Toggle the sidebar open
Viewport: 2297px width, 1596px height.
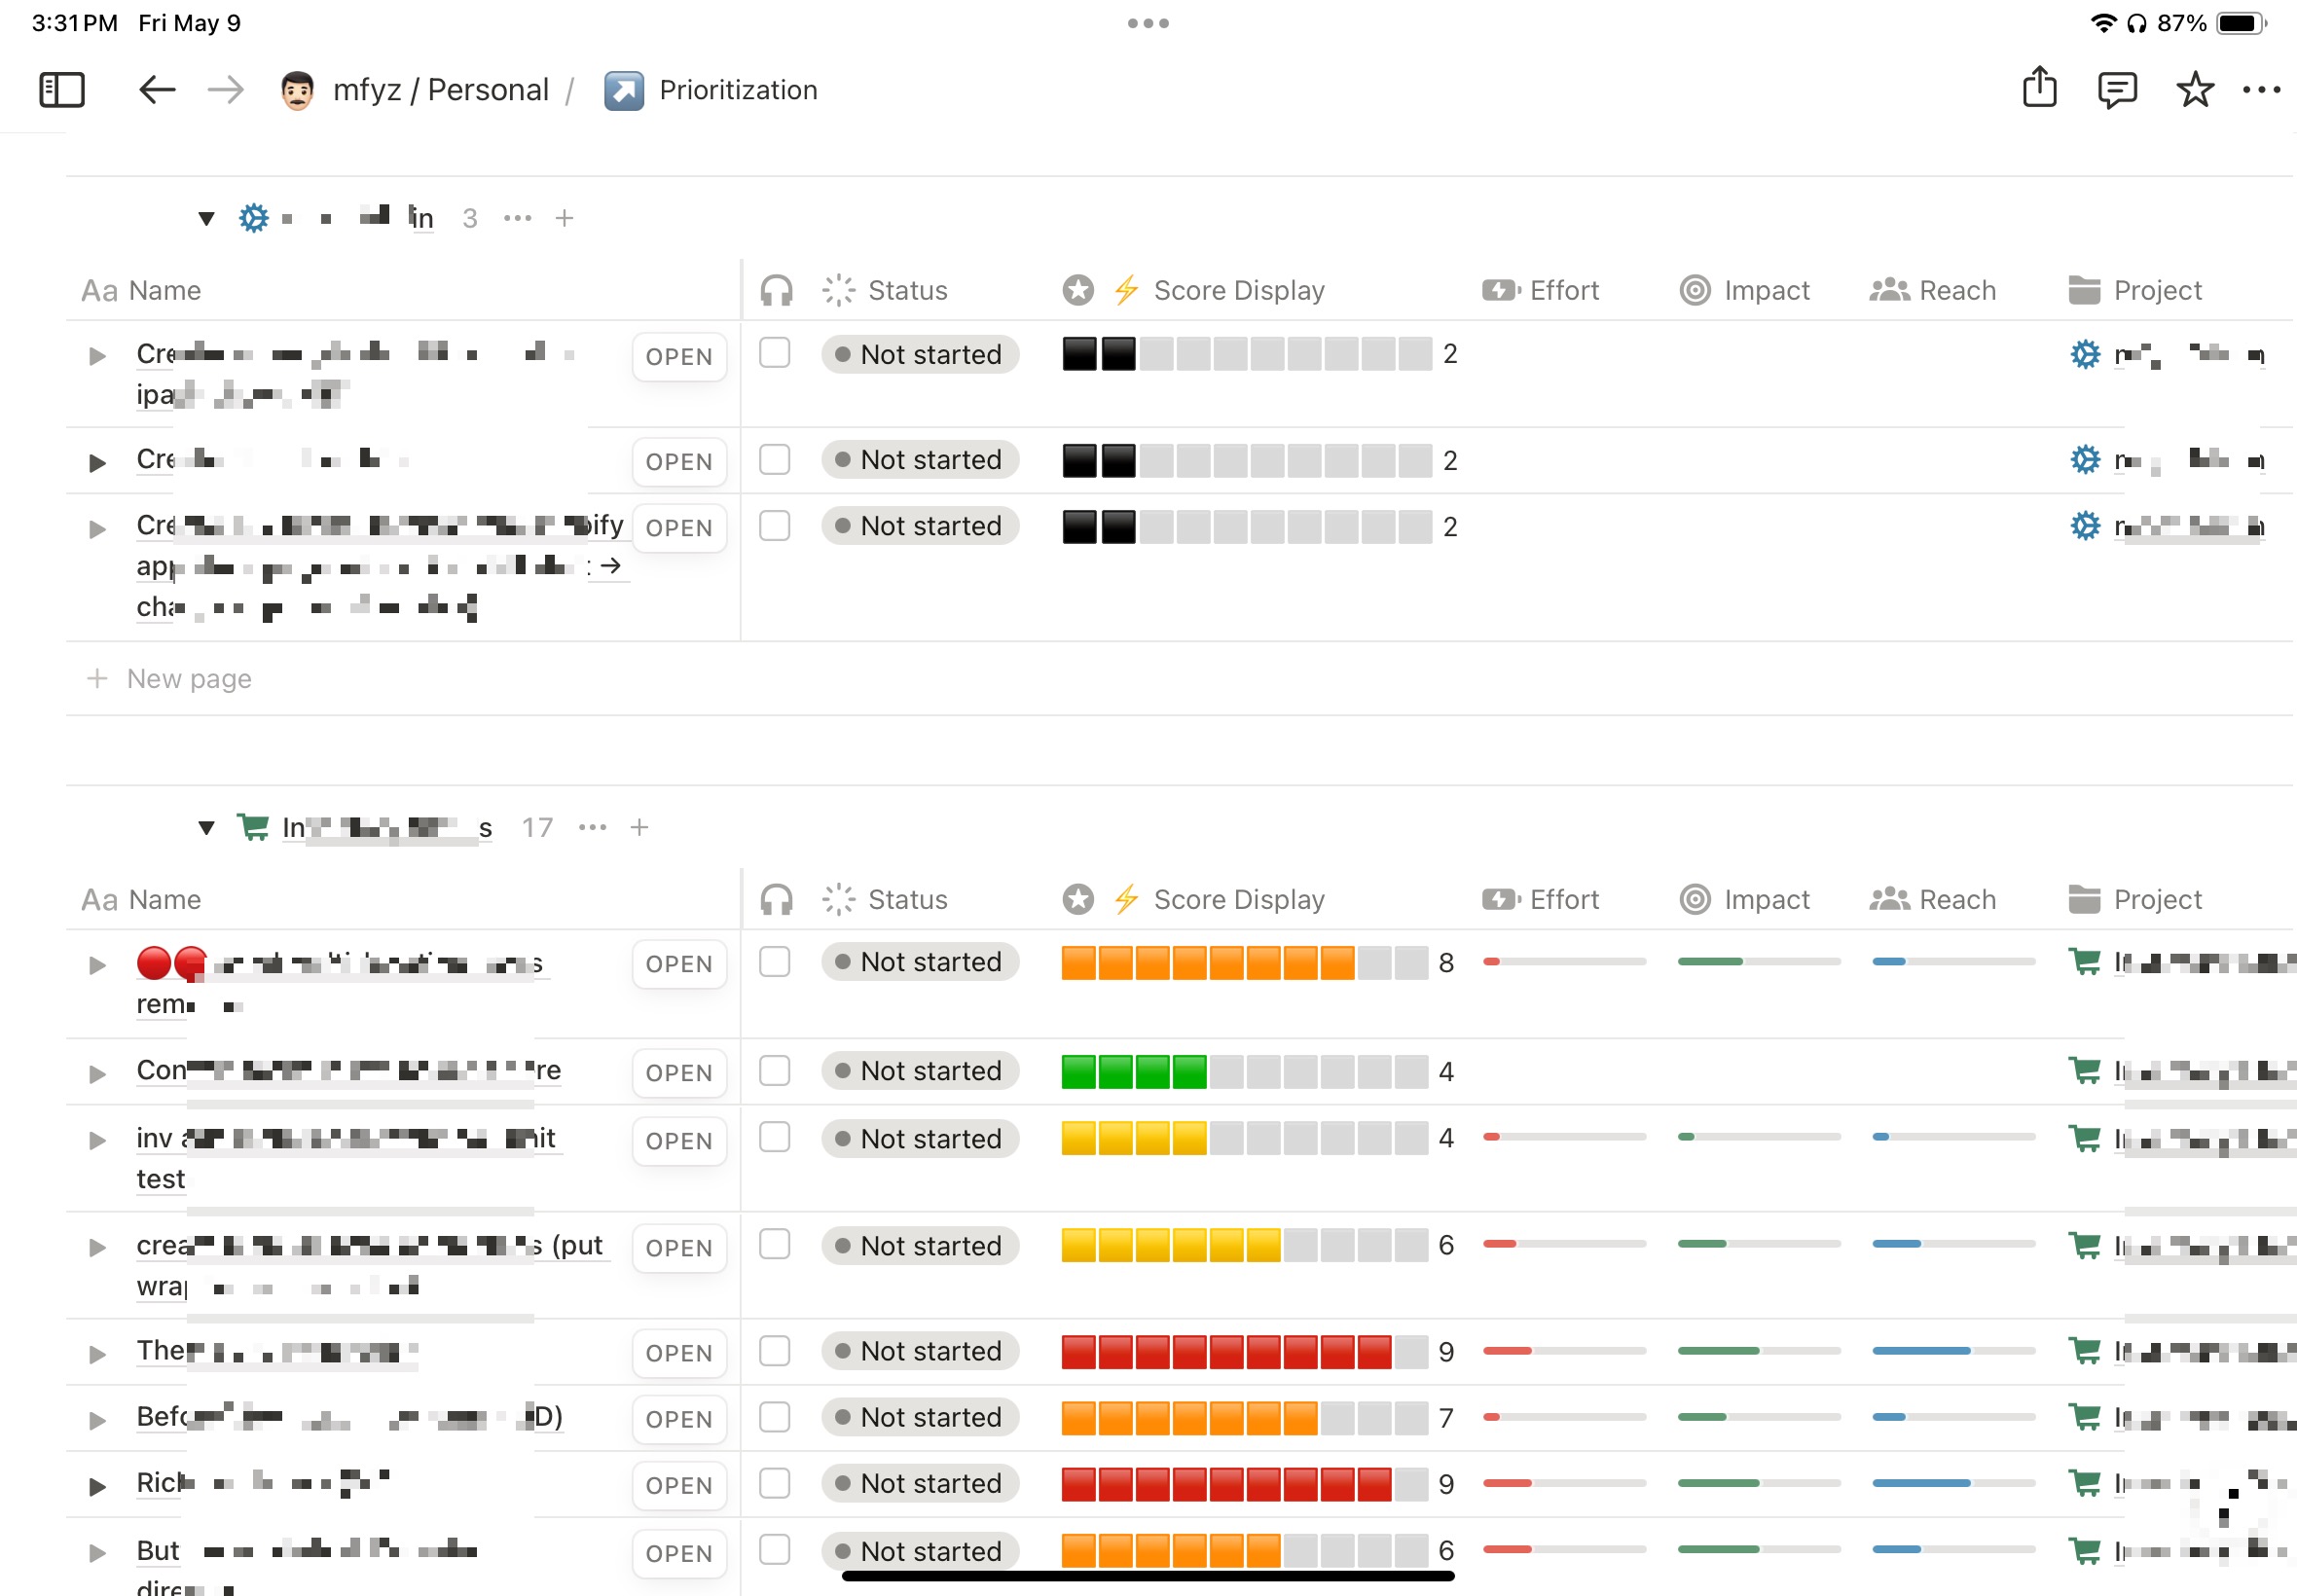point(61,89)
